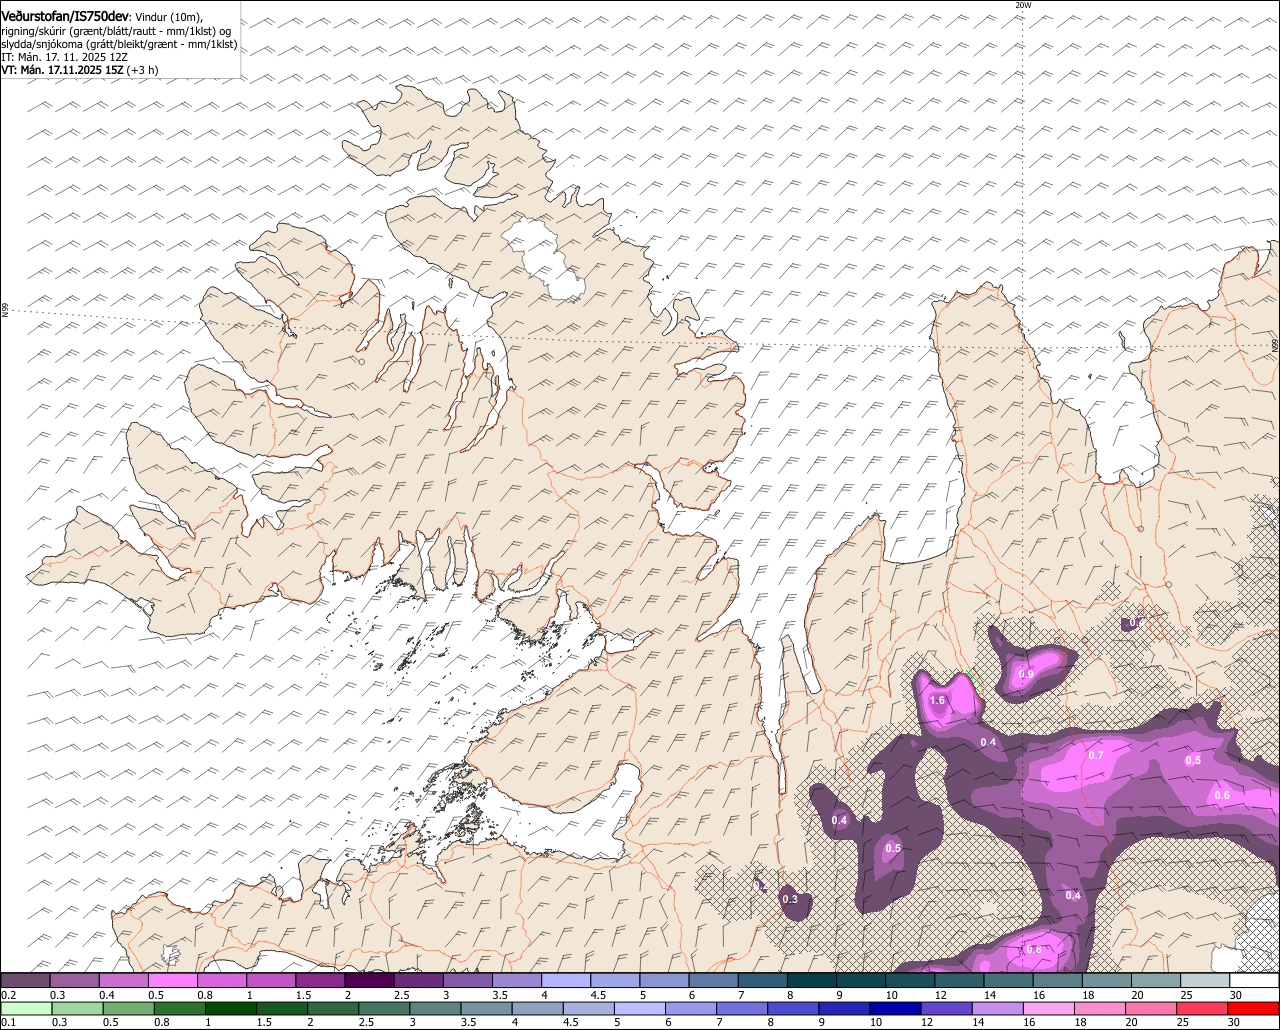Click the 0.3 precipitation value on map
Screen dimensions: 1280x1030
790,900
